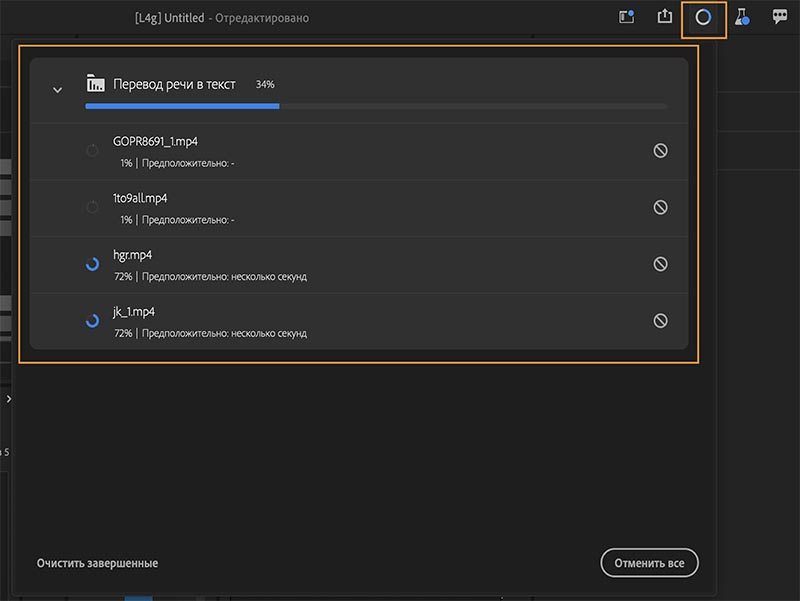The height and width of the screenshot is (601, 800).
Task: Open the beta flask icon
Action: click(742, 17)
